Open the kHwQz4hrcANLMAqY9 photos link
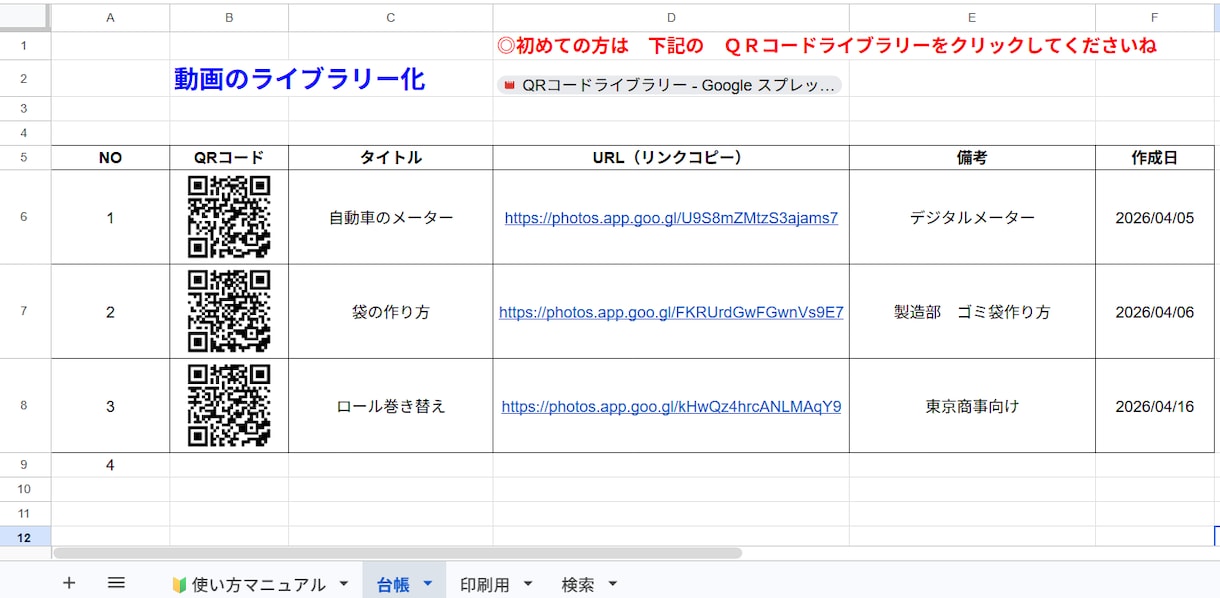This screenshot has height=598, width=1220. pos(671,407)
